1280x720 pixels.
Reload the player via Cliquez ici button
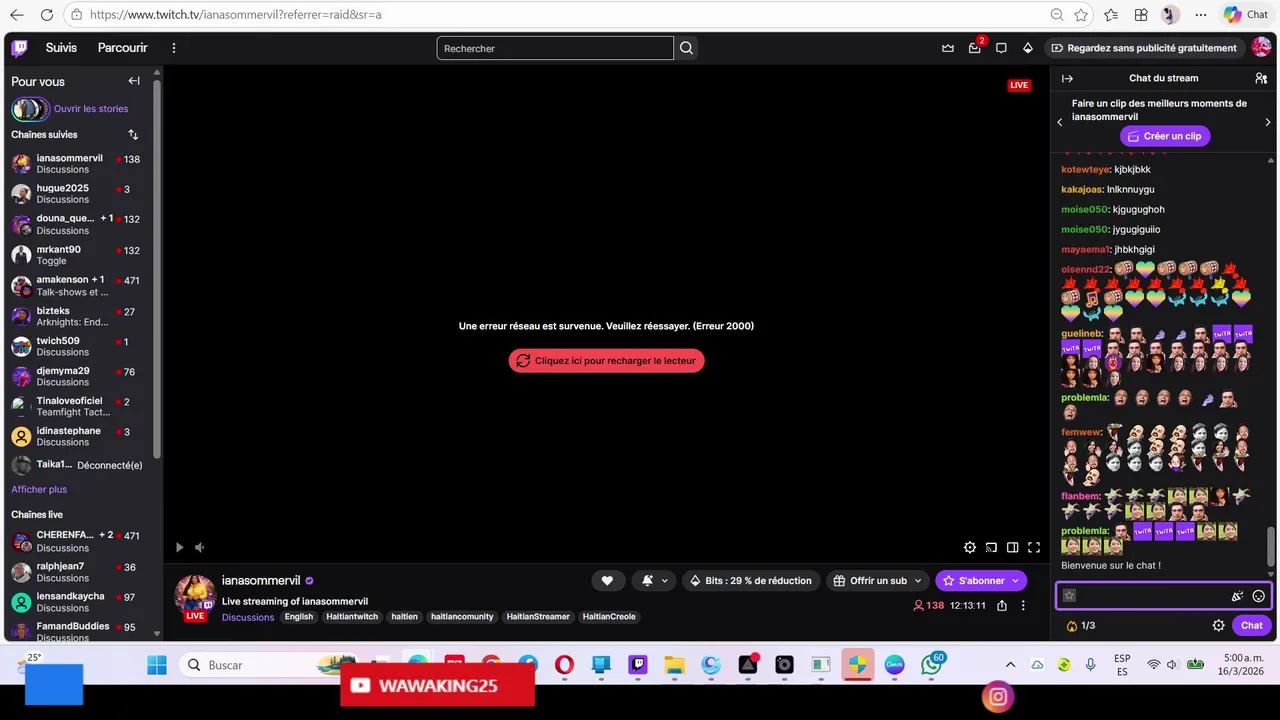pyautogui.click(x=606, y=361)
